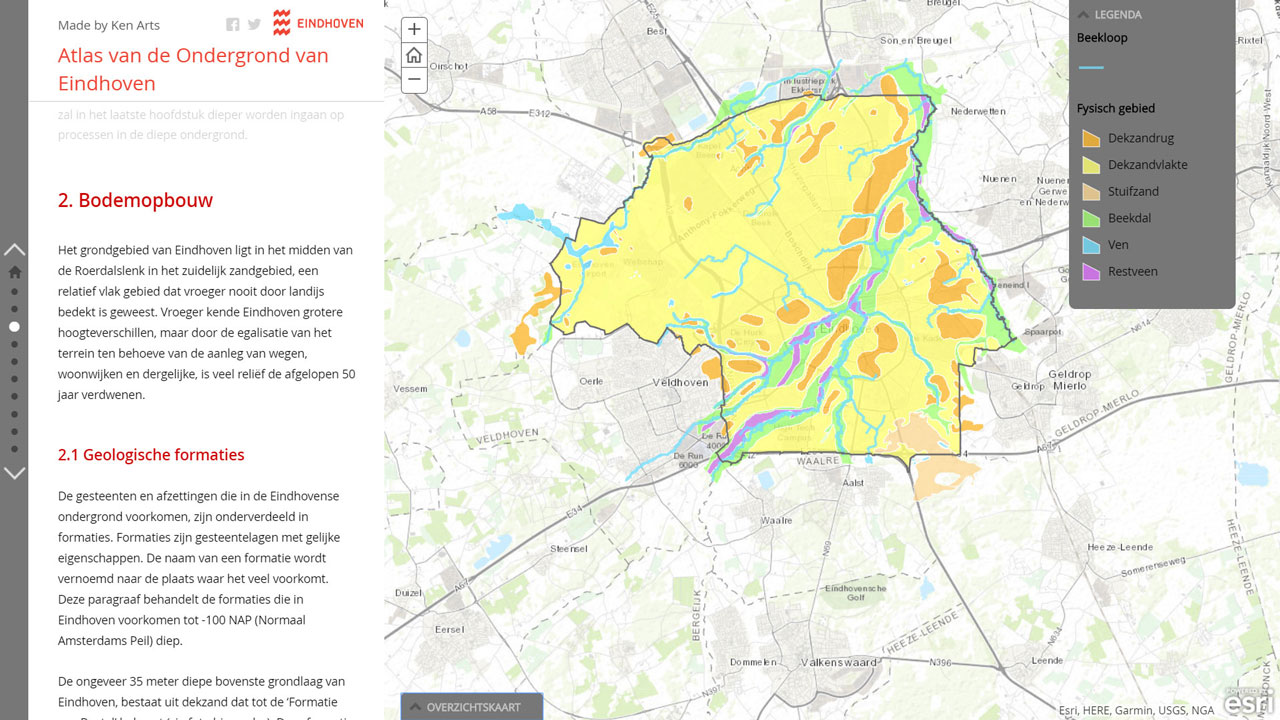Screen dimensions: 1280x720
Task: Click the Beekdal legend entry
Action: pyautogui.click(x=1129, y=218)
